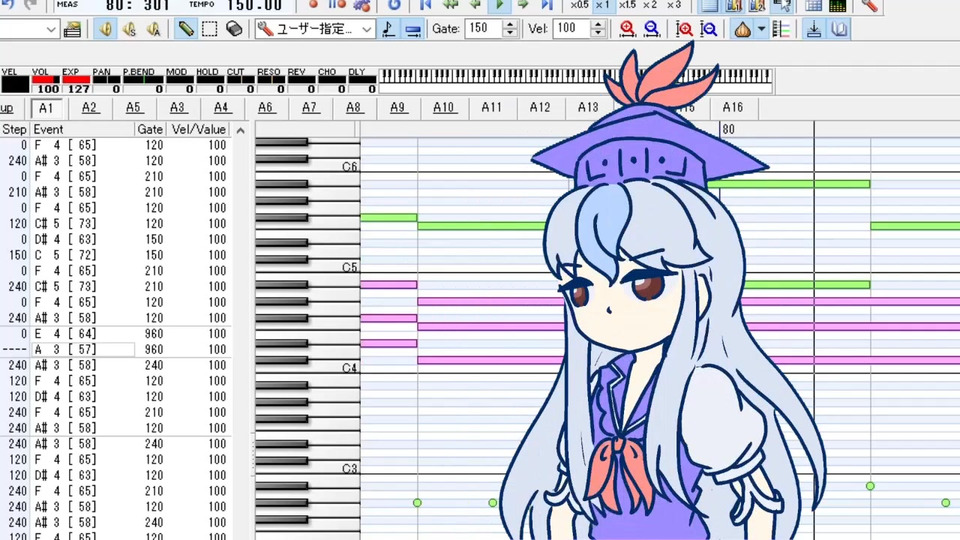Open the green level meter icon

837,5
